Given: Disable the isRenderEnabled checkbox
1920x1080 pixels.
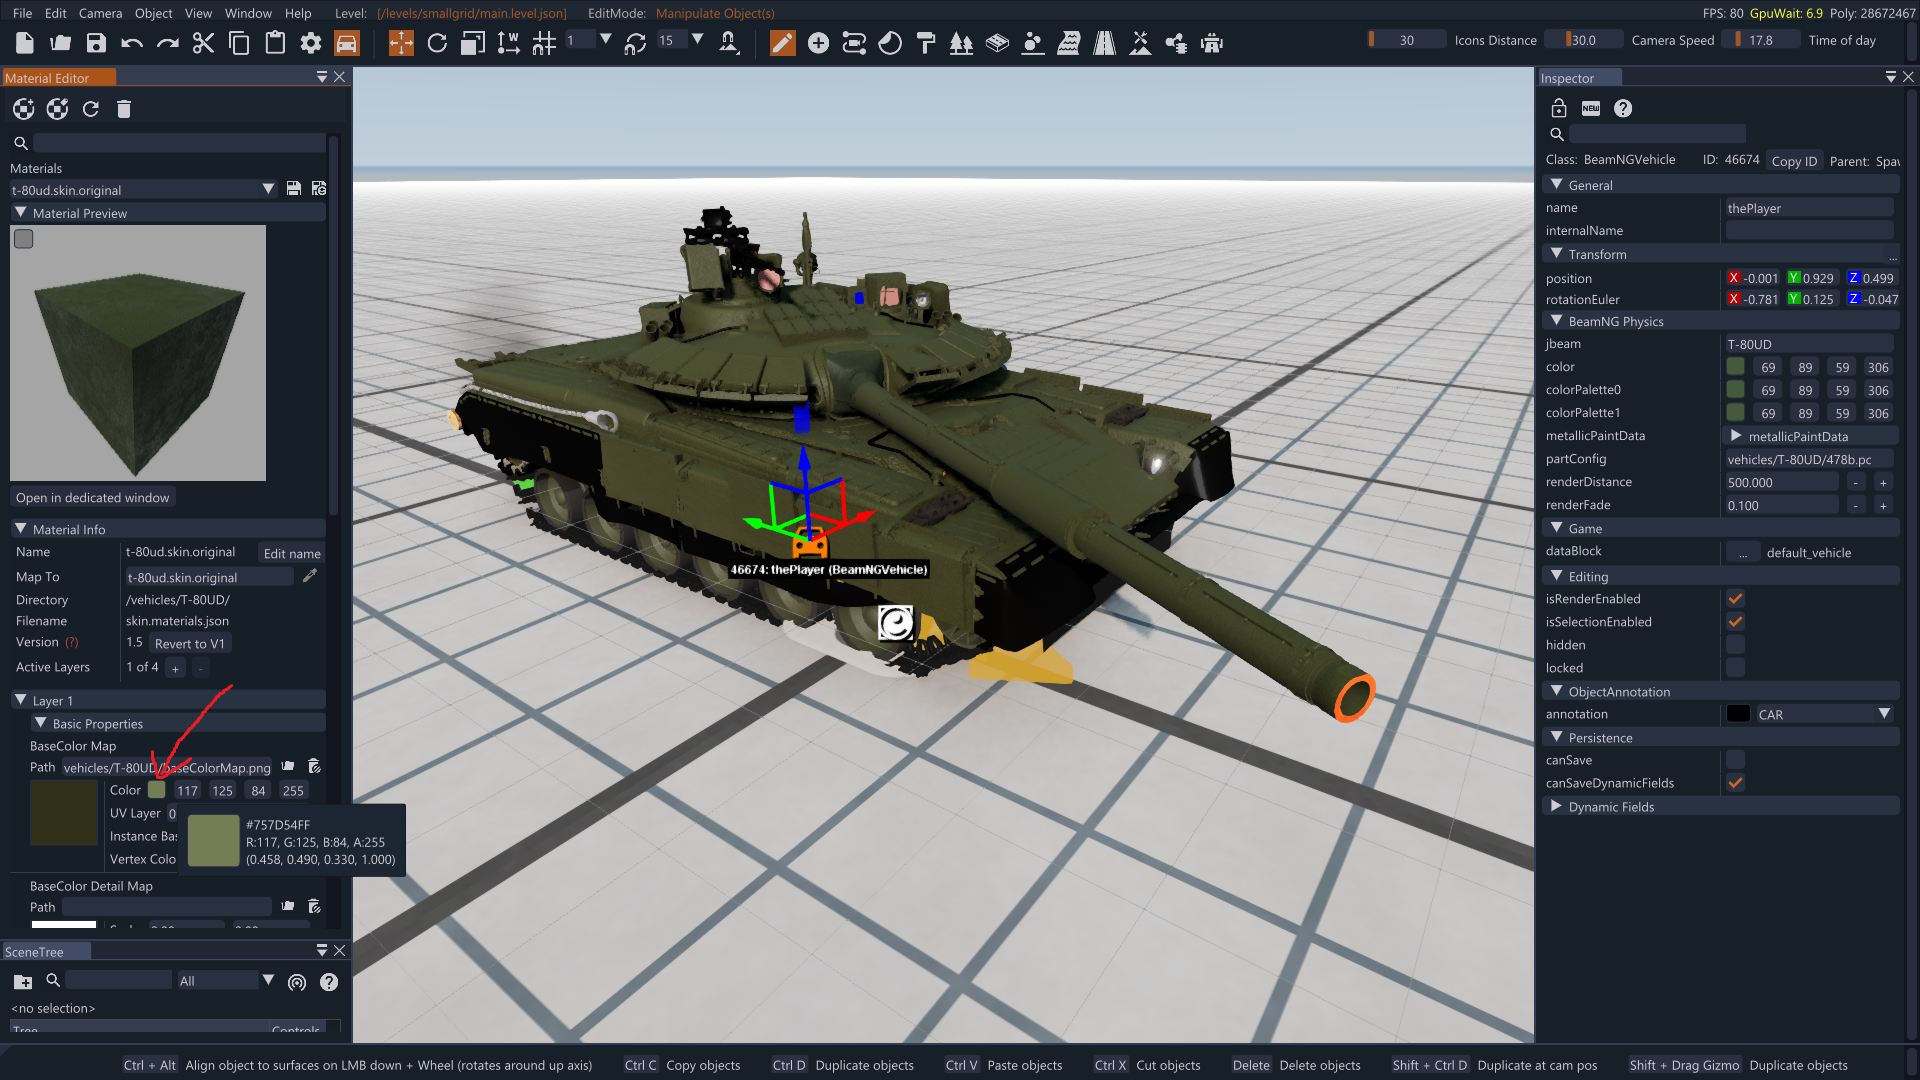Looking at the screenshot, I should pos(1736,599).
